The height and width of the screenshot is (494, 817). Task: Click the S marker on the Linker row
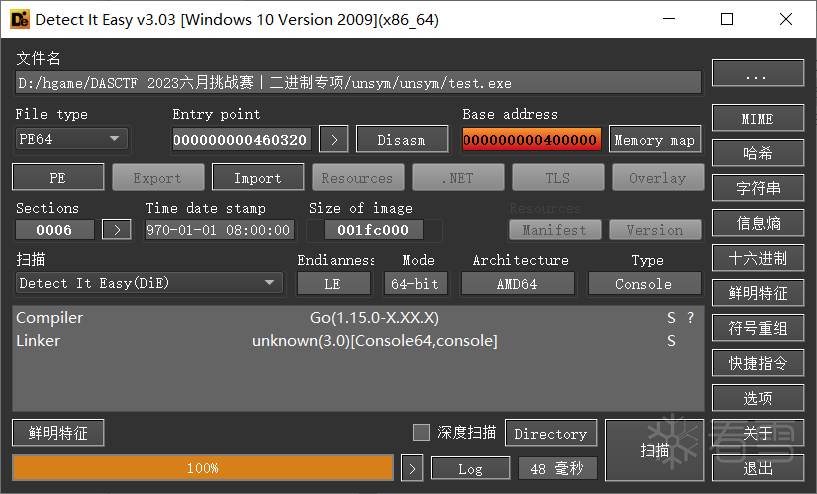pos(671,341)
